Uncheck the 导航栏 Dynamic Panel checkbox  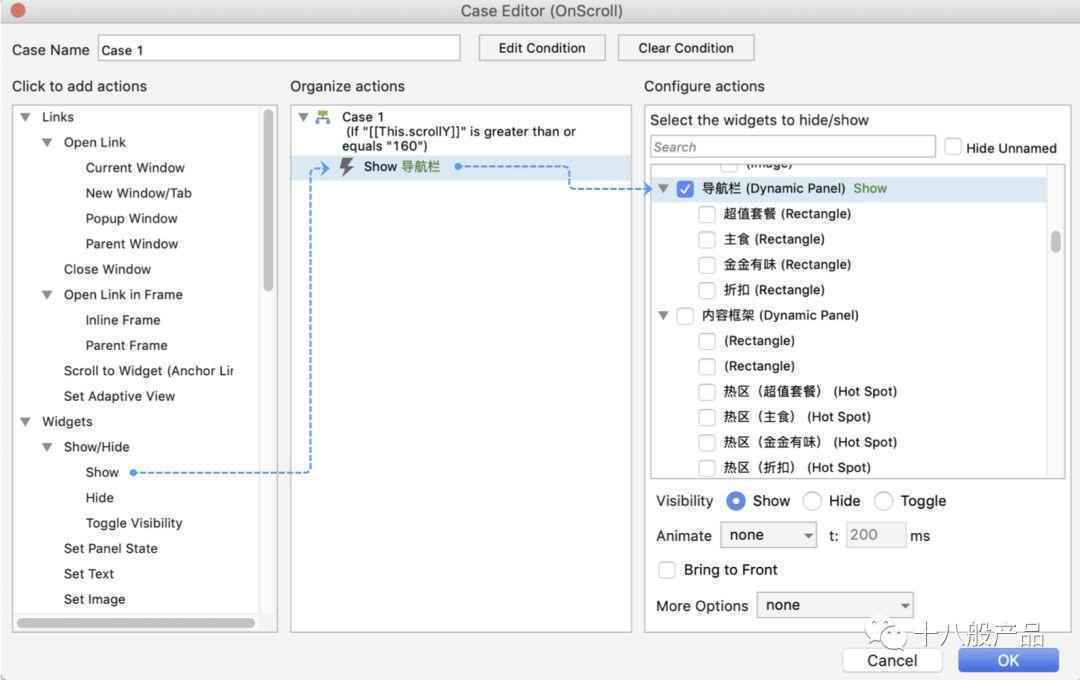(x=685, y=189)
